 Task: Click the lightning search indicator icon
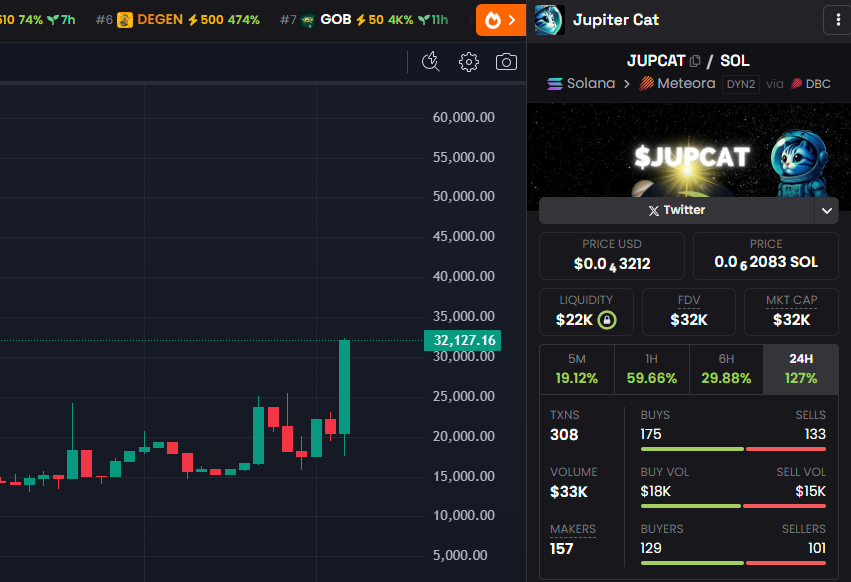click(x=431, y=62)
